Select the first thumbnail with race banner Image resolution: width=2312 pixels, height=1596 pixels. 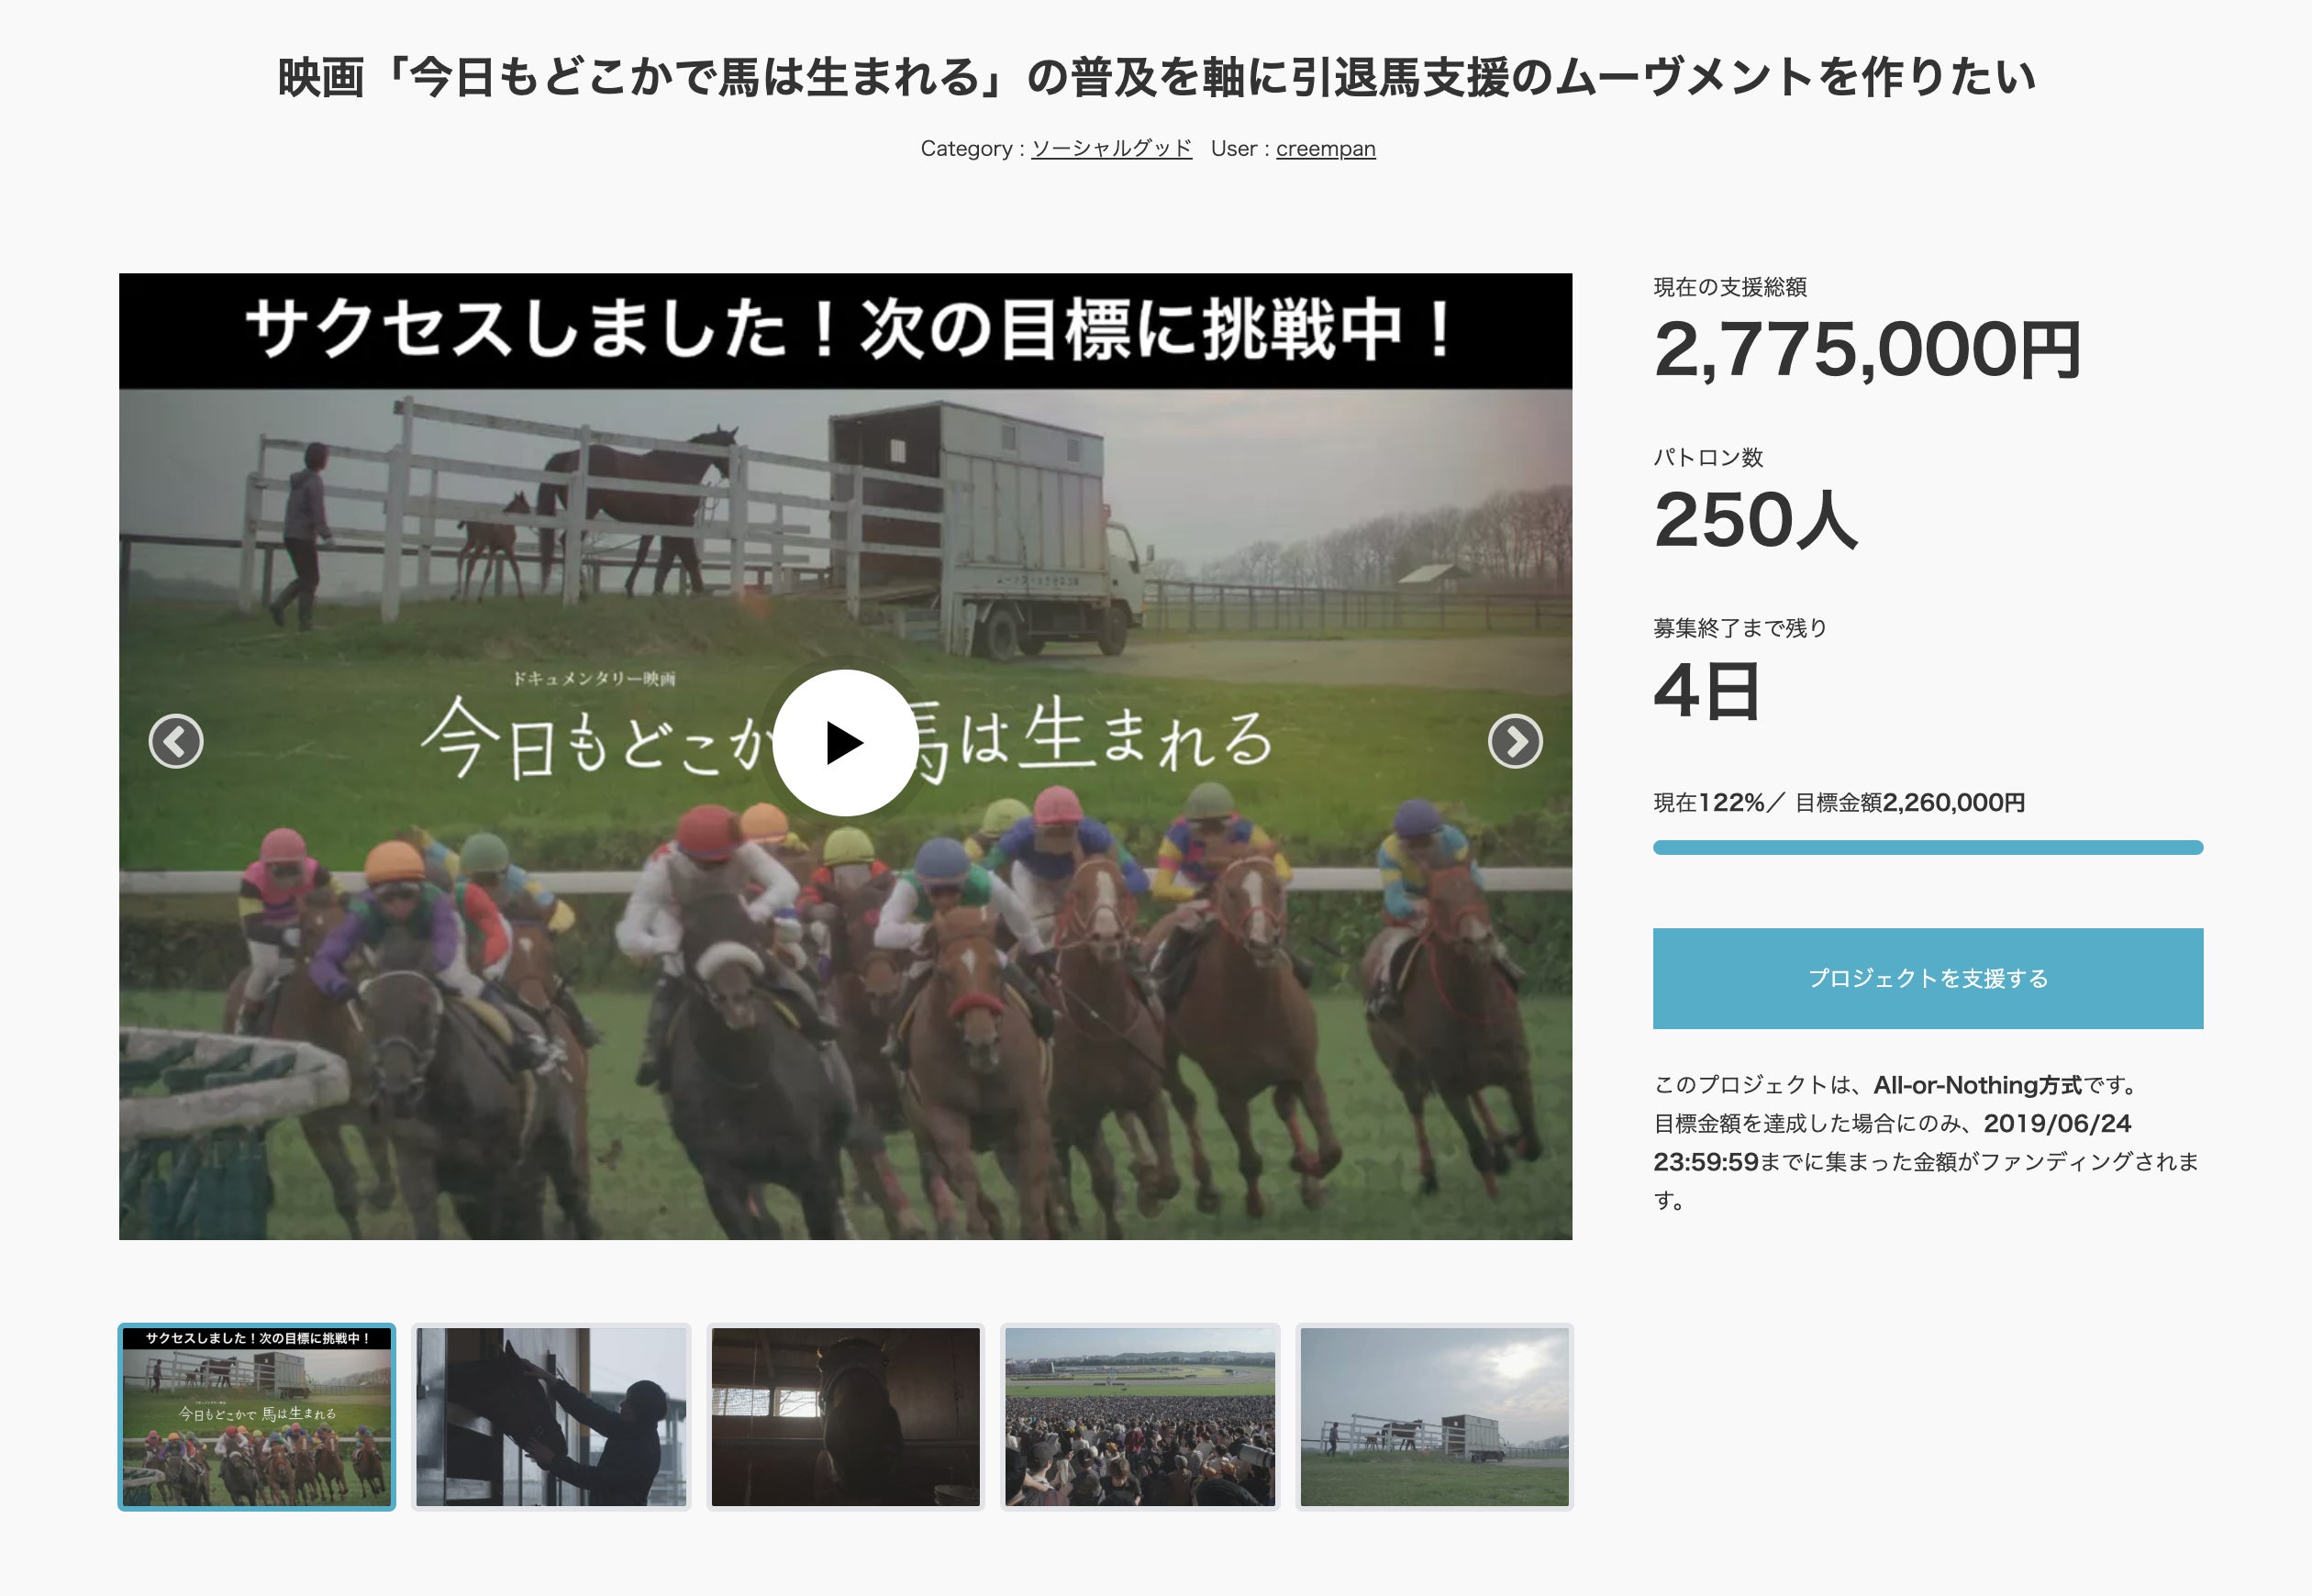257,1416
